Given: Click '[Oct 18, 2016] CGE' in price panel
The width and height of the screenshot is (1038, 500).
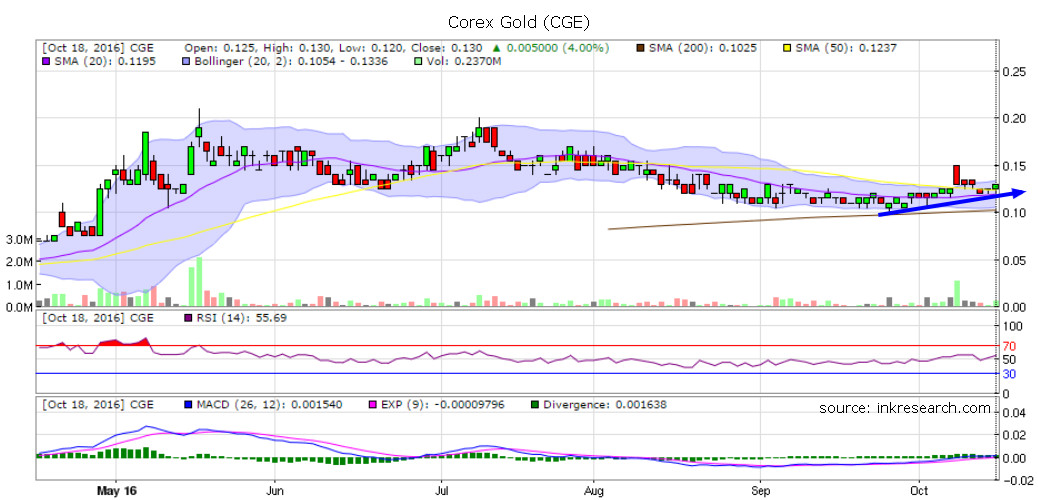Looking at the screenshot, I should (99, 48).
